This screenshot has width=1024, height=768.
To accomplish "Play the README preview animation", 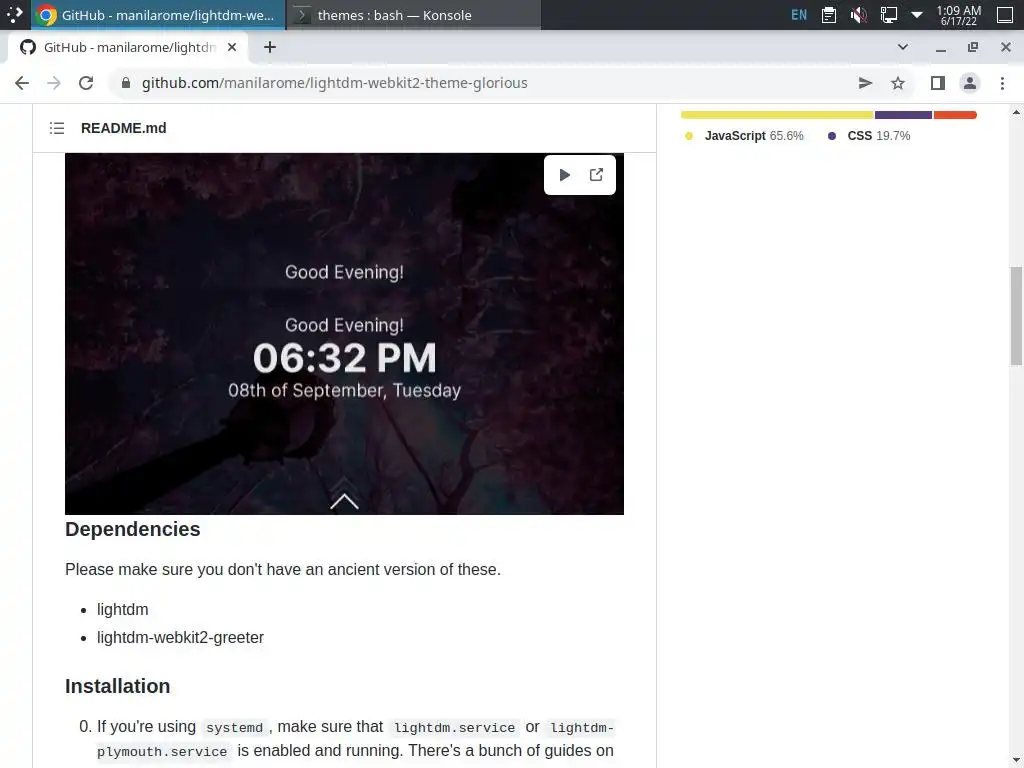I will click(x=565, y=175).
